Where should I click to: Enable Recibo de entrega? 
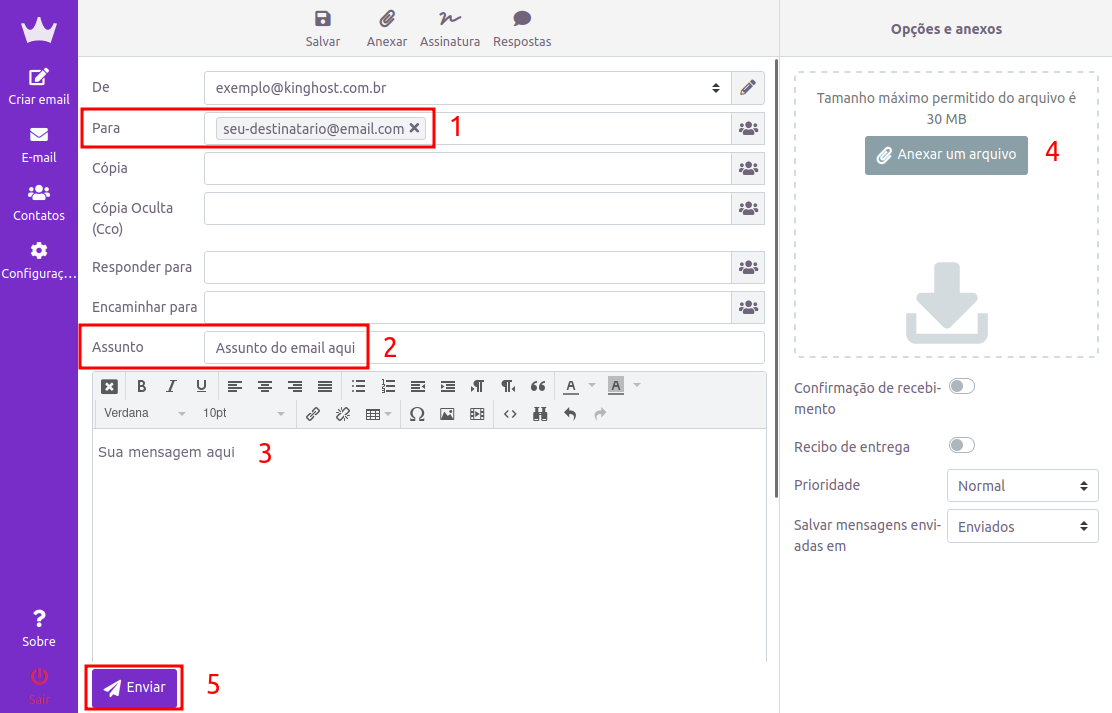tap(961, 445)
